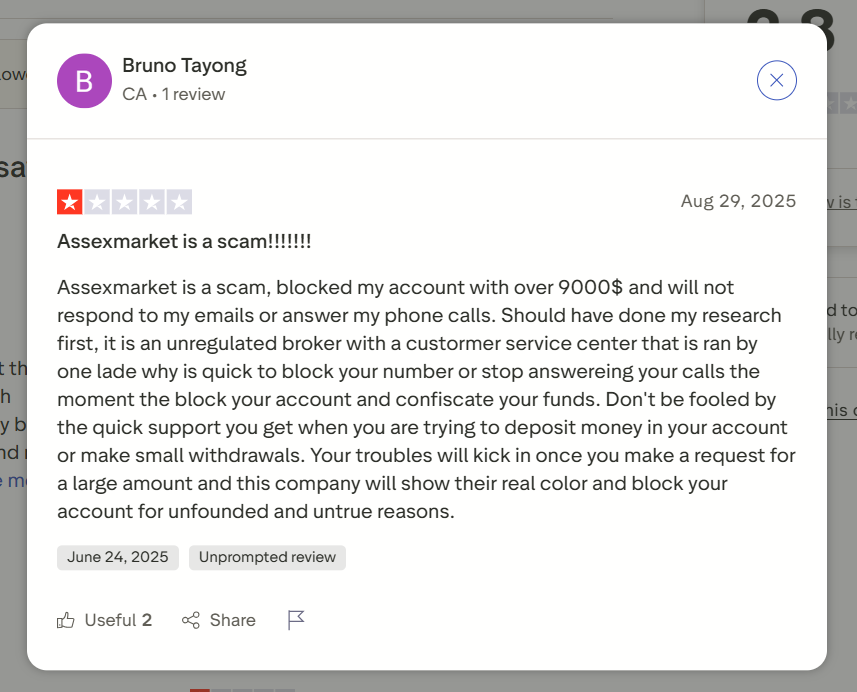Click the red filled first star
The image size is (857, 692).
70,202
